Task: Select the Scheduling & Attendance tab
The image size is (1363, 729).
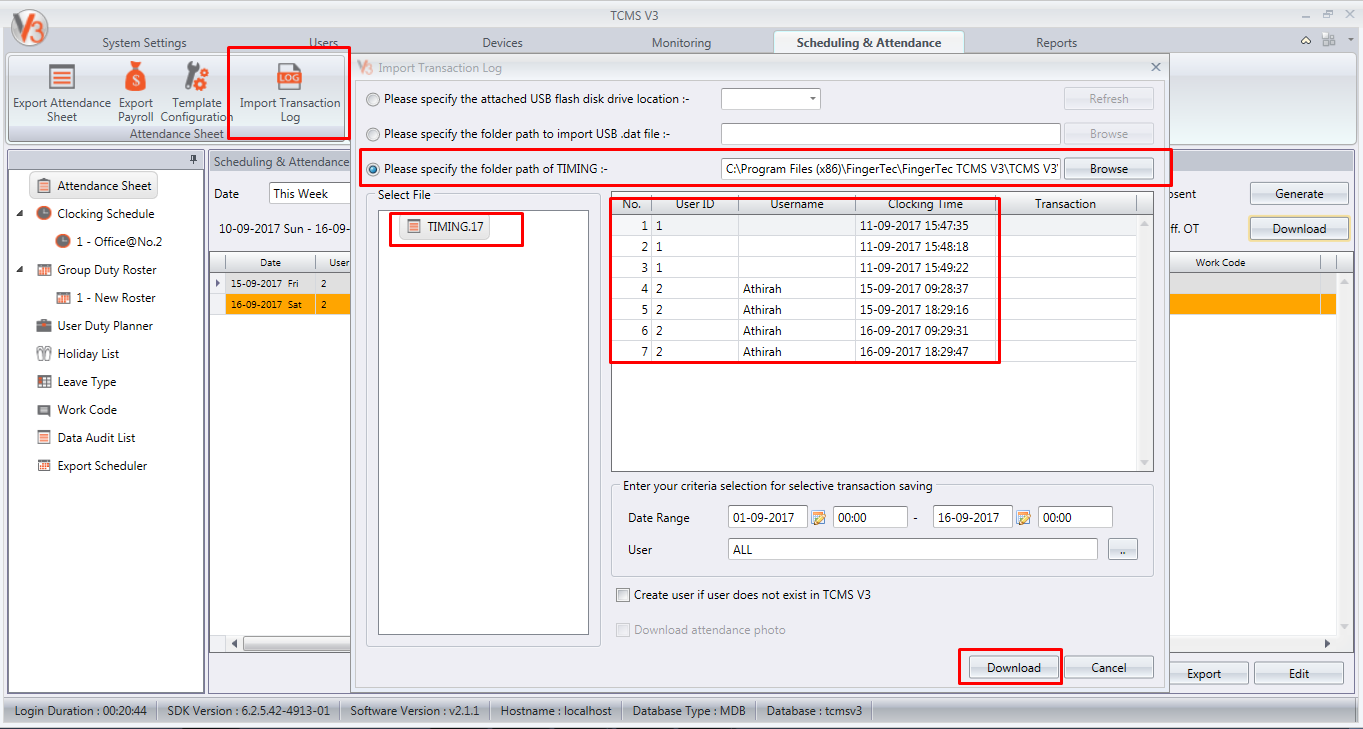Action: 869,43
